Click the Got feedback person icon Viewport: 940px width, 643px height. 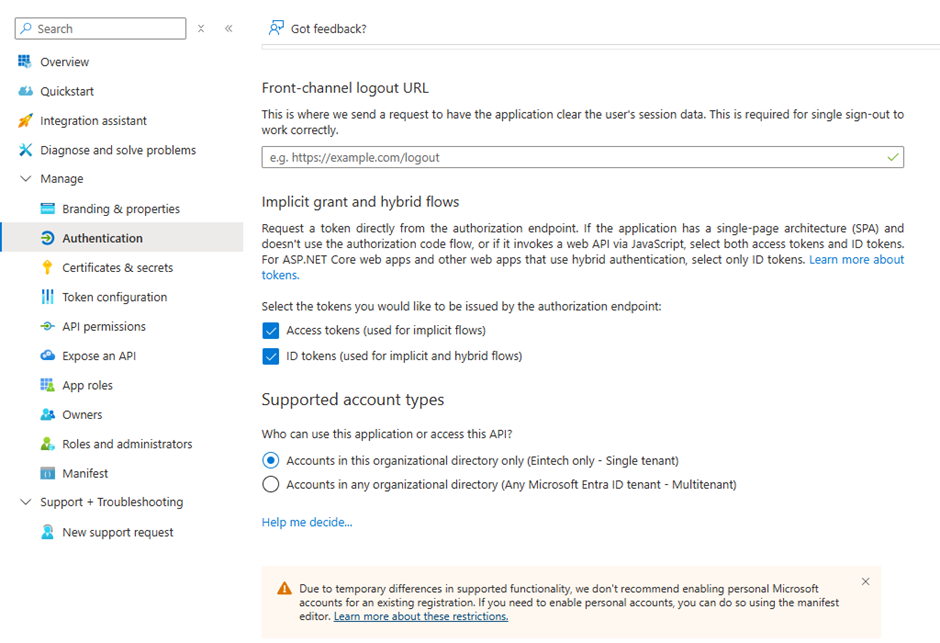click(276, 28)
